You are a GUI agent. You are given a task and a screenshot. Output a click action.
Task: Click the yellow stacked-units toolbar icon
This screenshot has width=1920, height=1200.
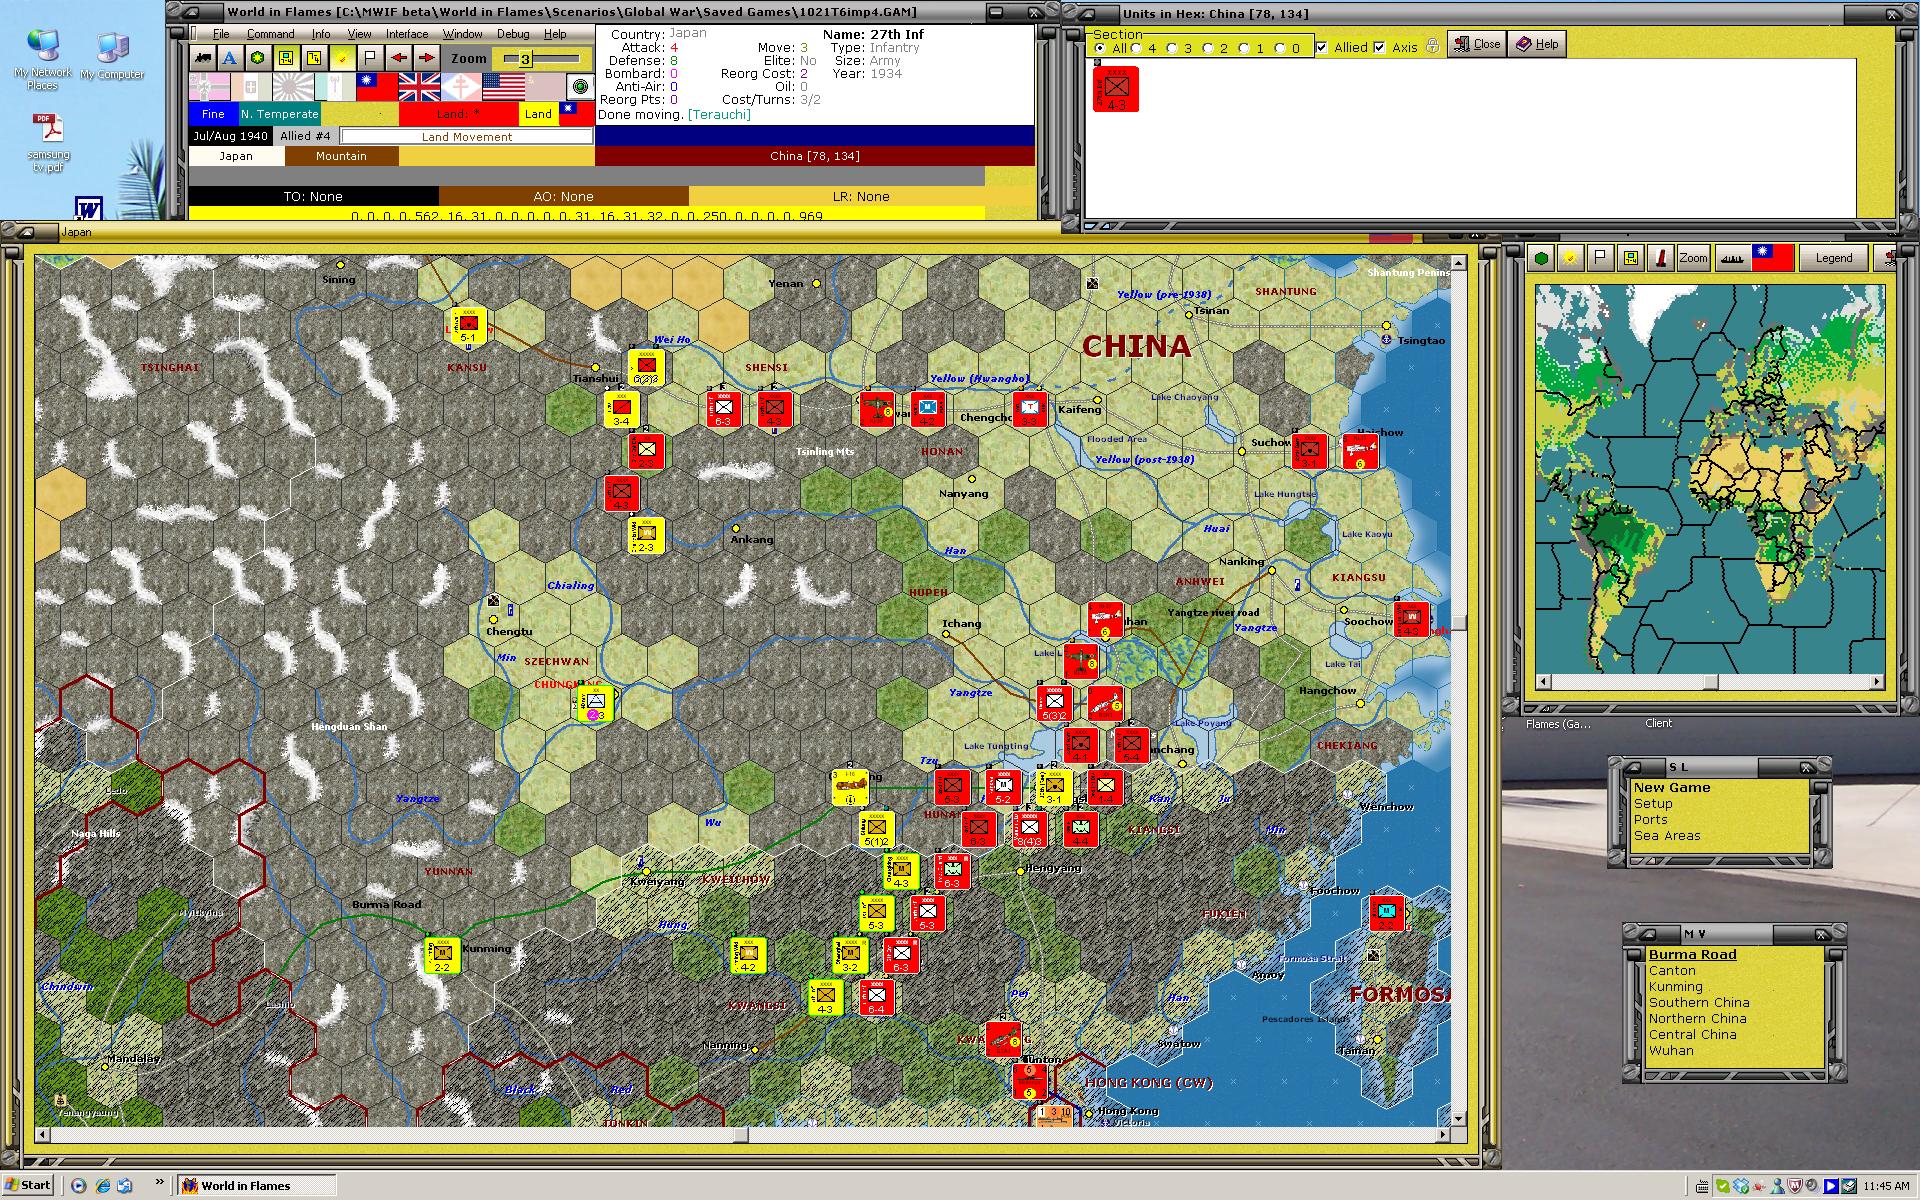coord(314,58)
